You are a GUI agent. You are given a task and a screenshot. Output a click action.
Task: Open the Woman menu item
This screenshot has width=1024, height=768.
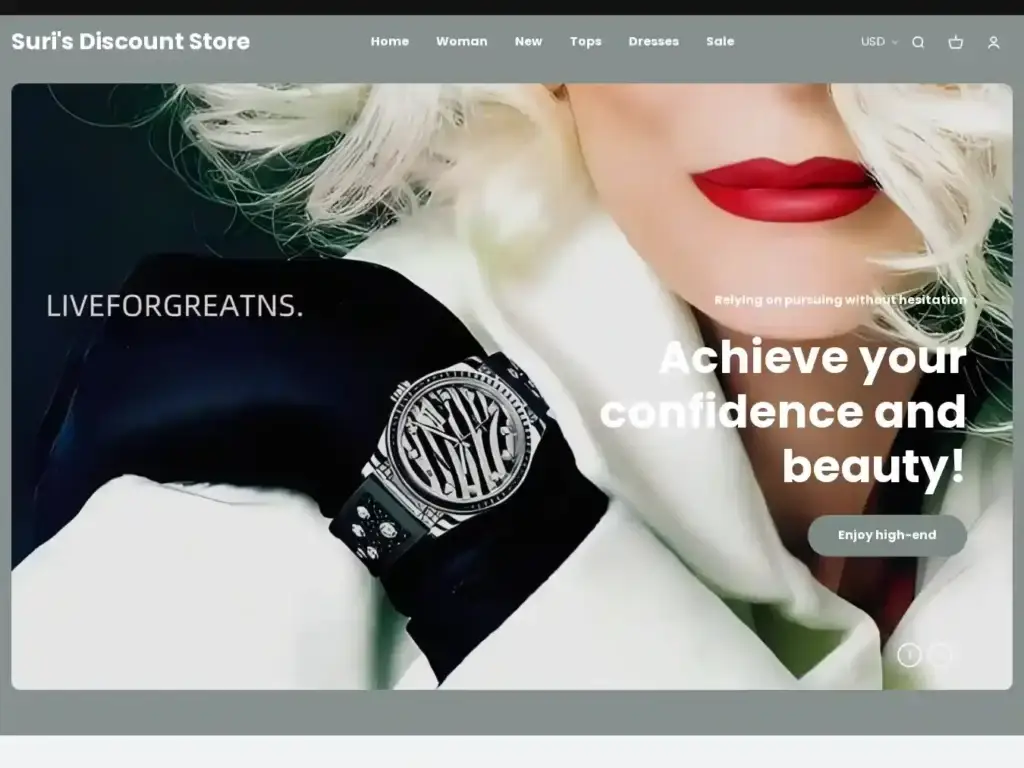[x=461, y=42]
